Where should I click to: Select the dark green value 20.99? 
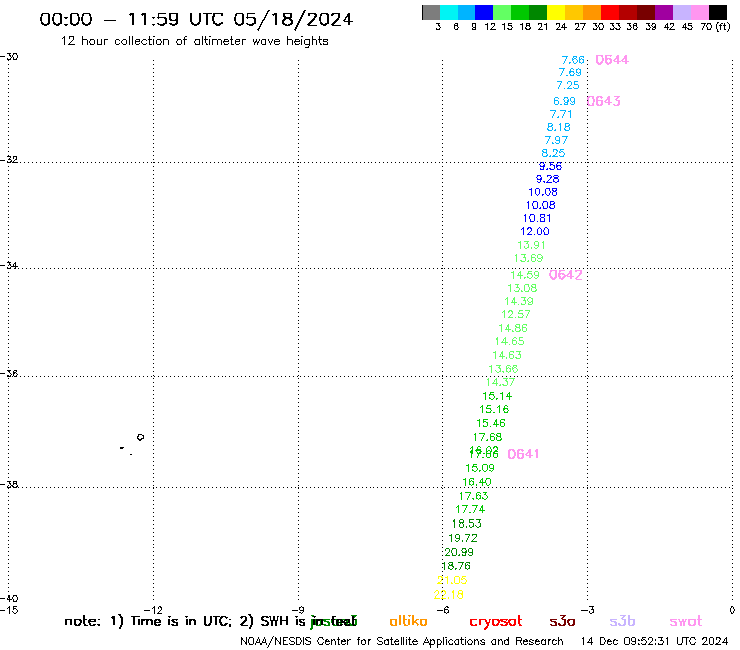tap(459, 552)
